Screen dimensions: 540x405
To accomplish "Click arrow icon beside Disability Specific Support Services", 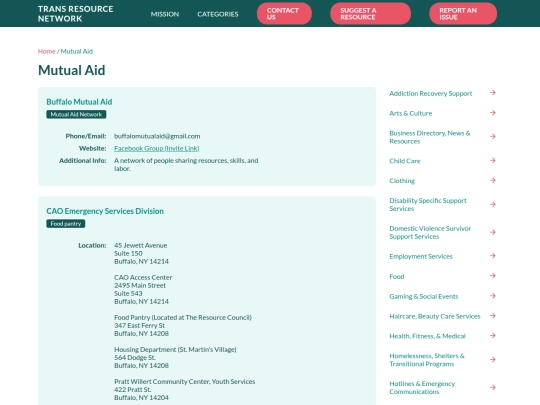I will pos(493,205).
